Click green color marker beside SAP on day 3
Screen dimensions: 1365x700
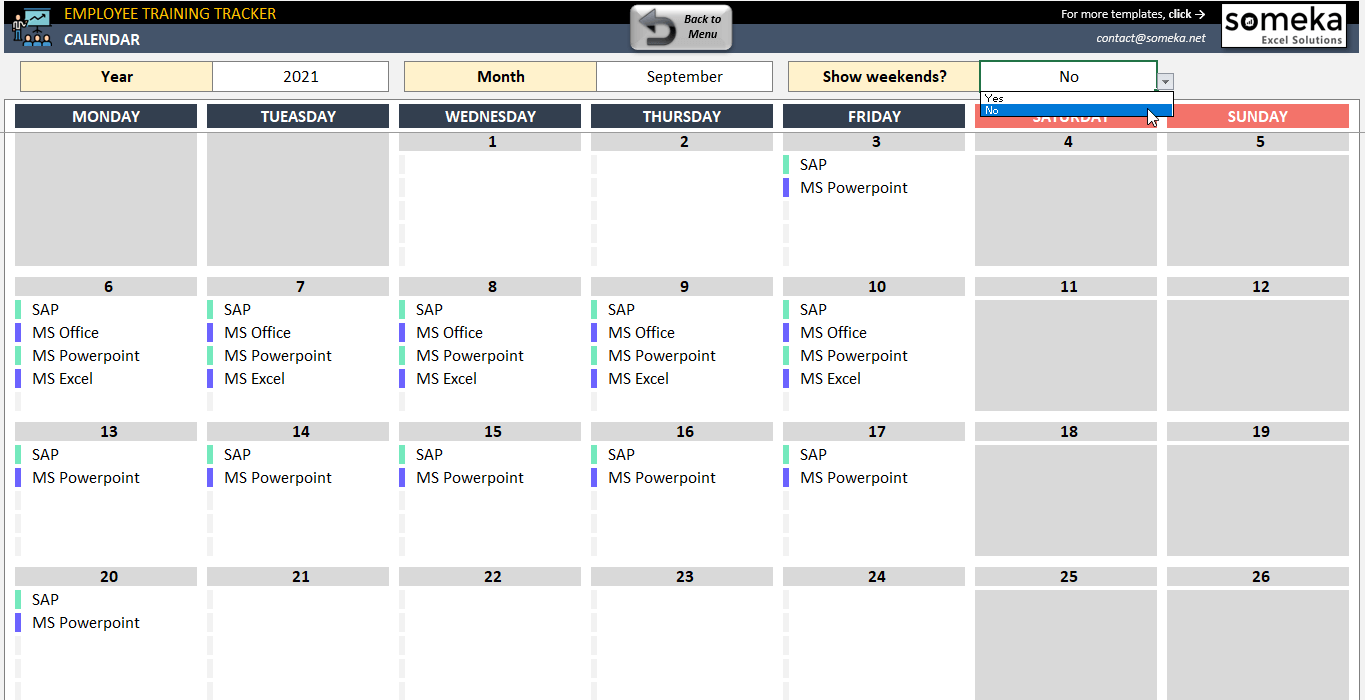(x=786, y=165)
